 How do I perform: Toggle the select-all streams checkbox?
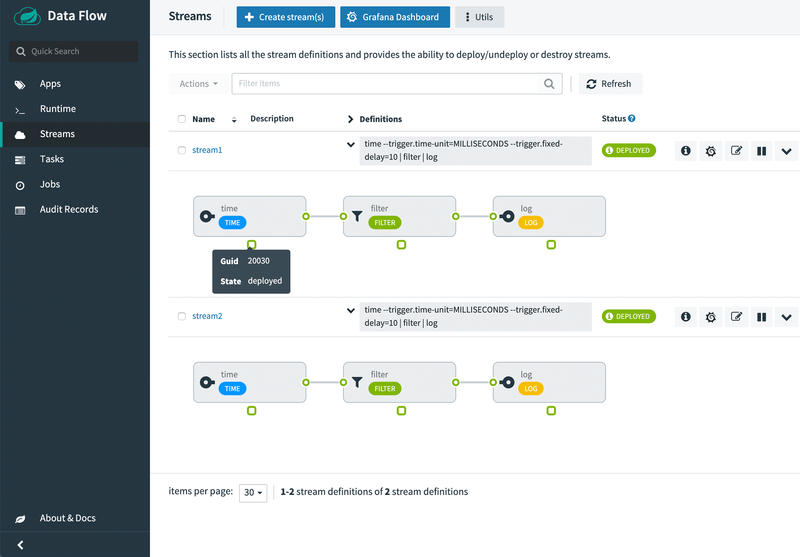182,119
